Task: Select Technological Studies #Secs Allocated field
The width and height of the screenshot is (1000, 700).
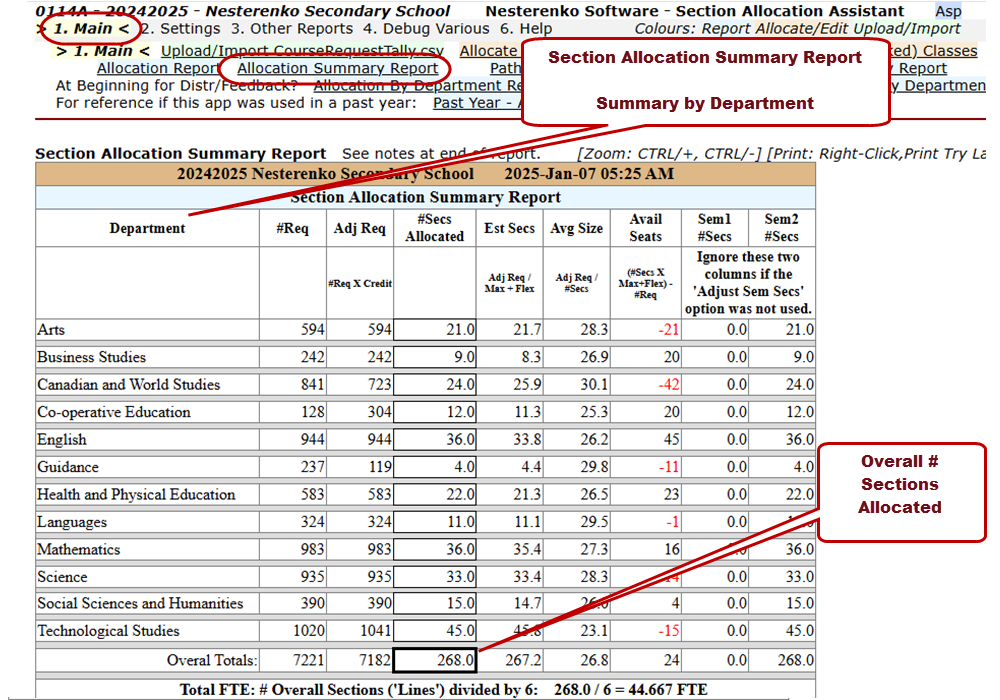Action: coord(435,631)
